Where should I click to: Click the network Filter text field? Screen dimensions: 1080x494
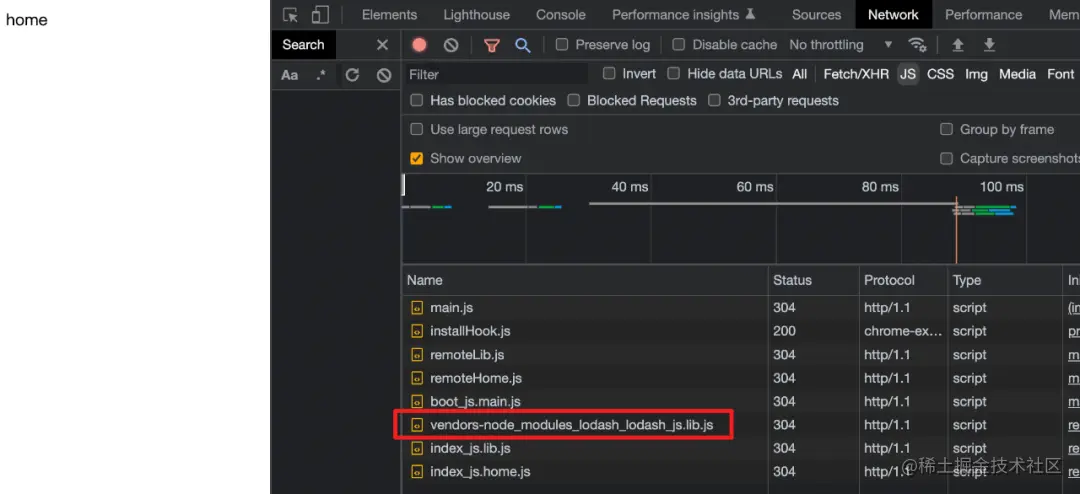(497, 74)
